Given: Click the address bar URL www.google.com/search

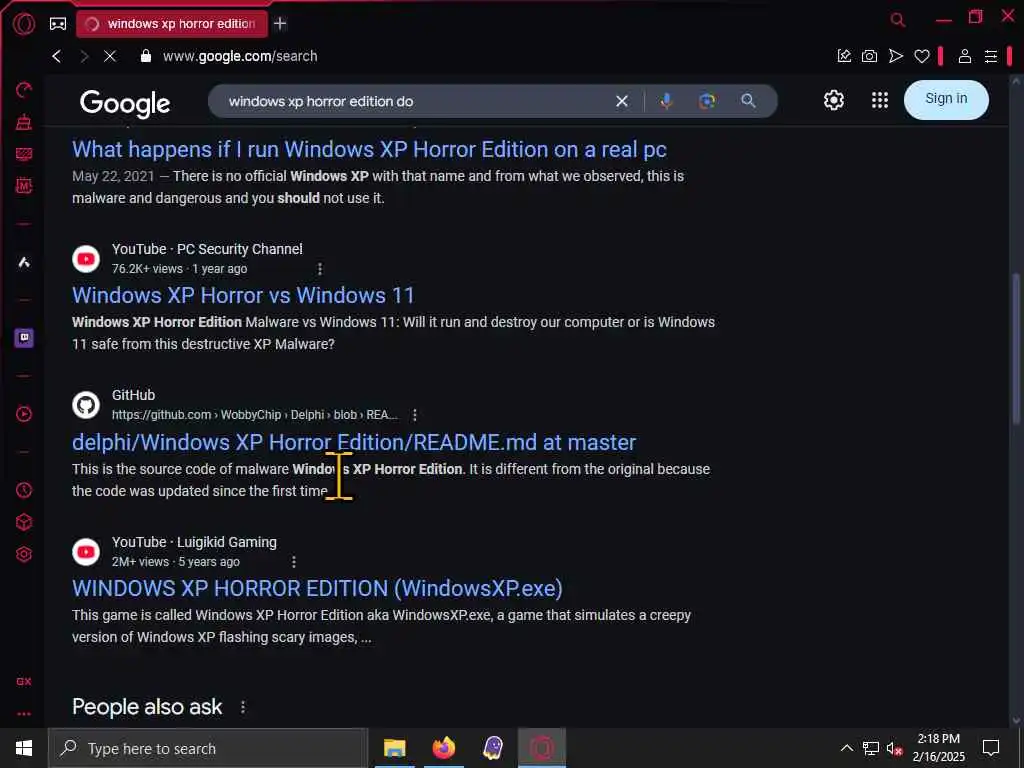Looking at the screenshot, I should coord(240,56).
